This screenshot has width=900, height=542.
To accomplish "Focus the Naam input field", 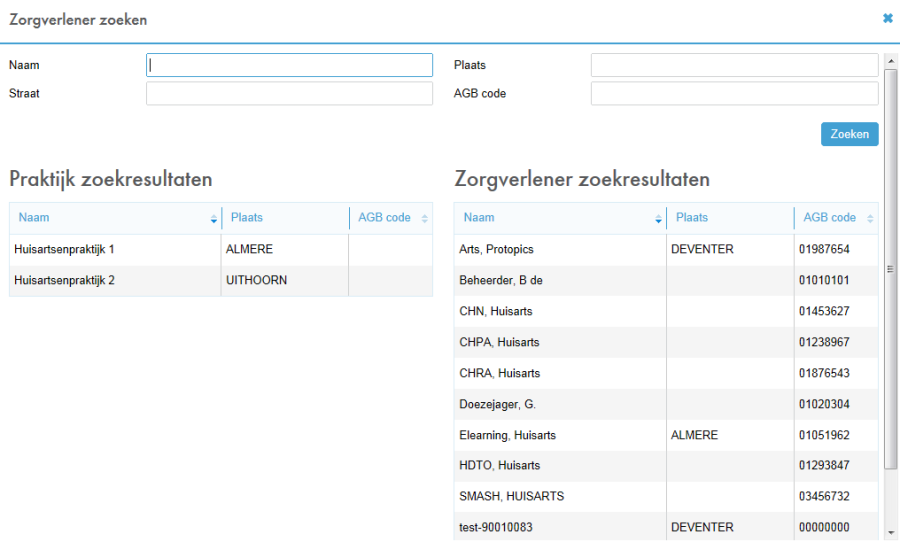I will point(289,65).
